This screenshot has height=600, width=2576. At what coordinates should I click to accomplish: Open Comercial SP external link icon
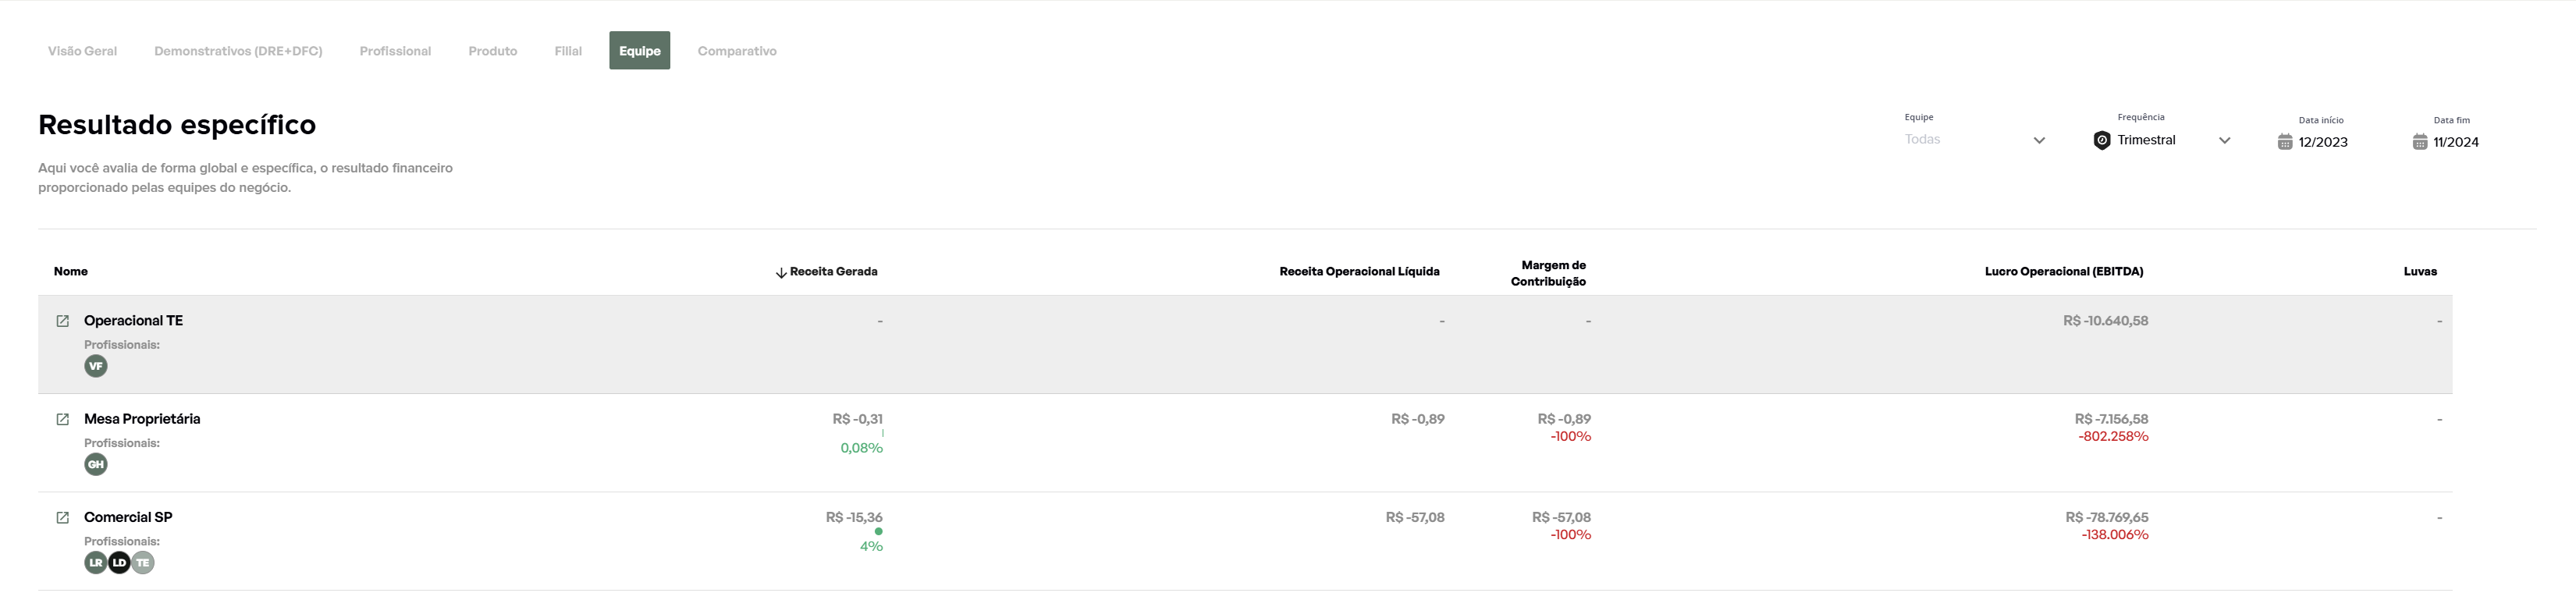(x=62, y=517)
